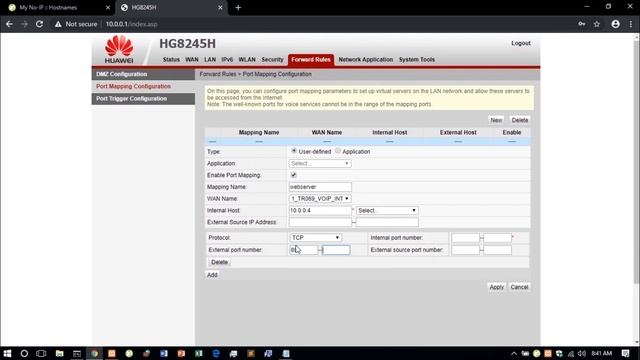This screenshot has width=640, height=360.
Task: Click the external source port start field
Action: (x=465, y=250)
